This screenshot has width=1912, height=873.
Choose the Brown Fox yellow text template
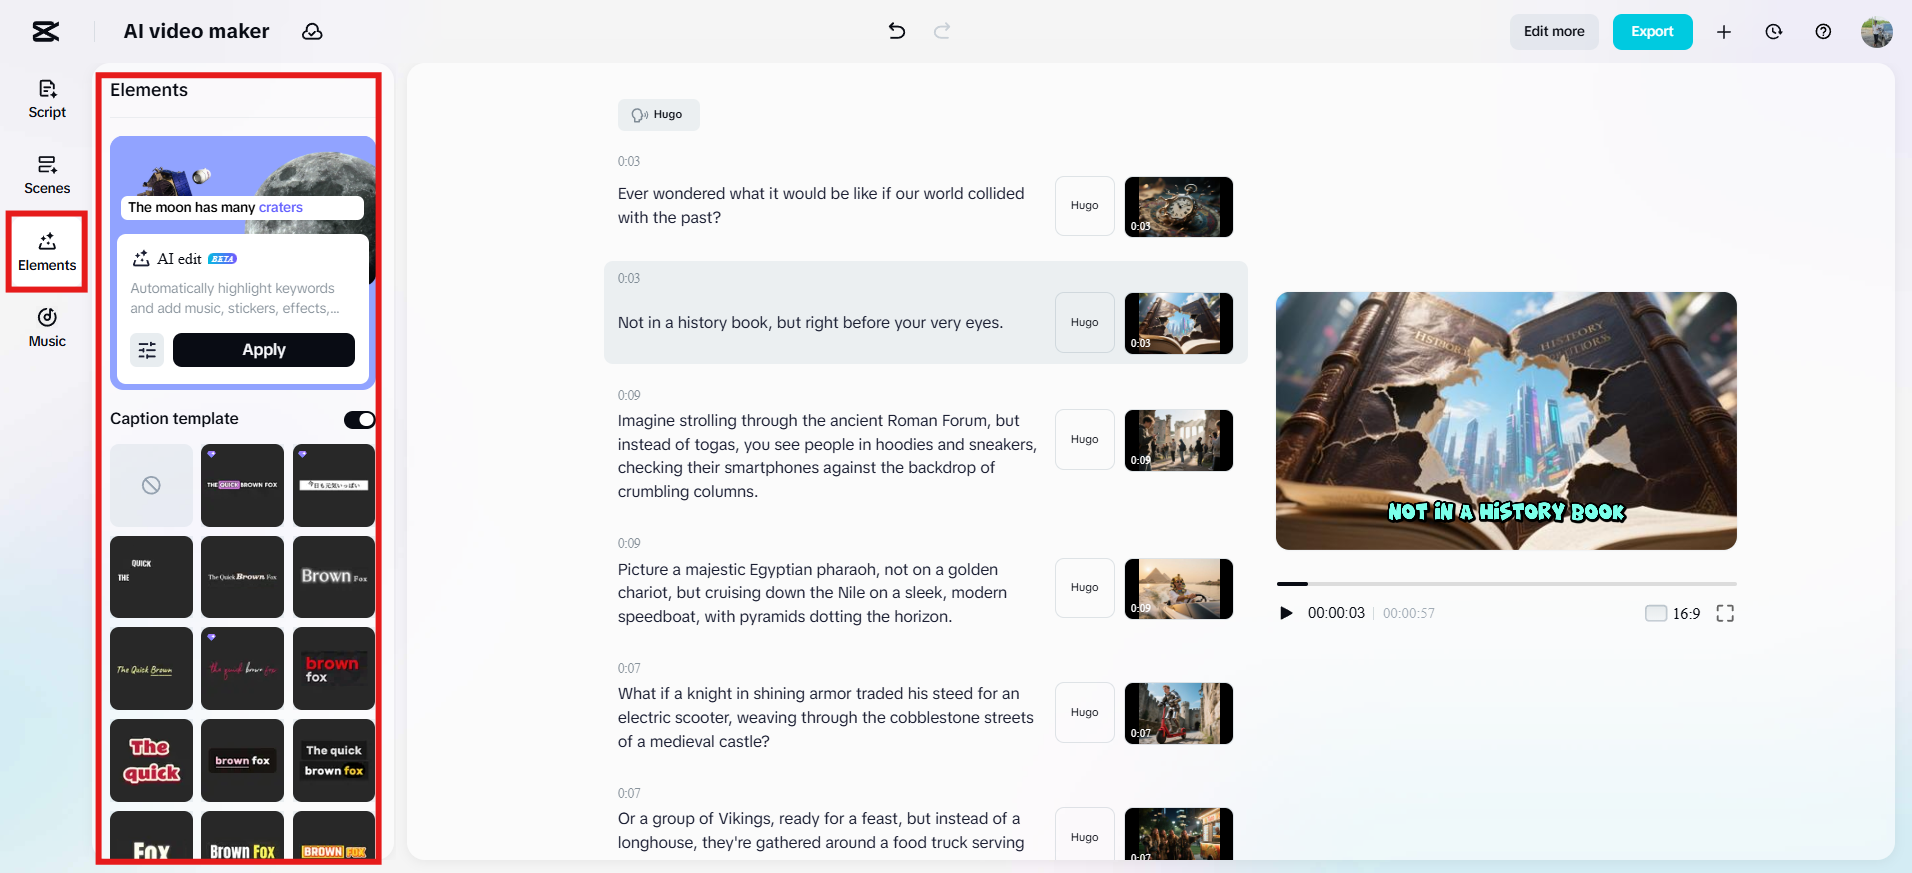pos(242,836)
